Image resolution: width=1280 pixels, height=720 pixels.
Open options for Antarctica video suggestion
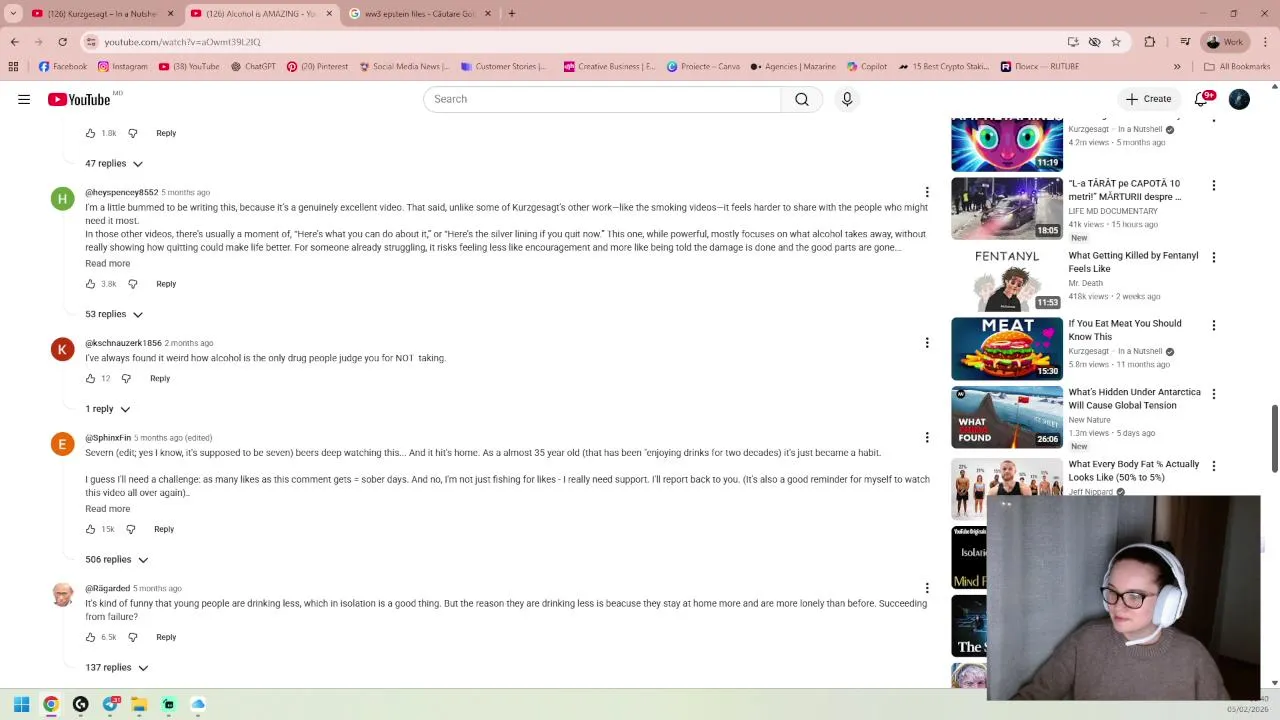(x=1214, y=394)
